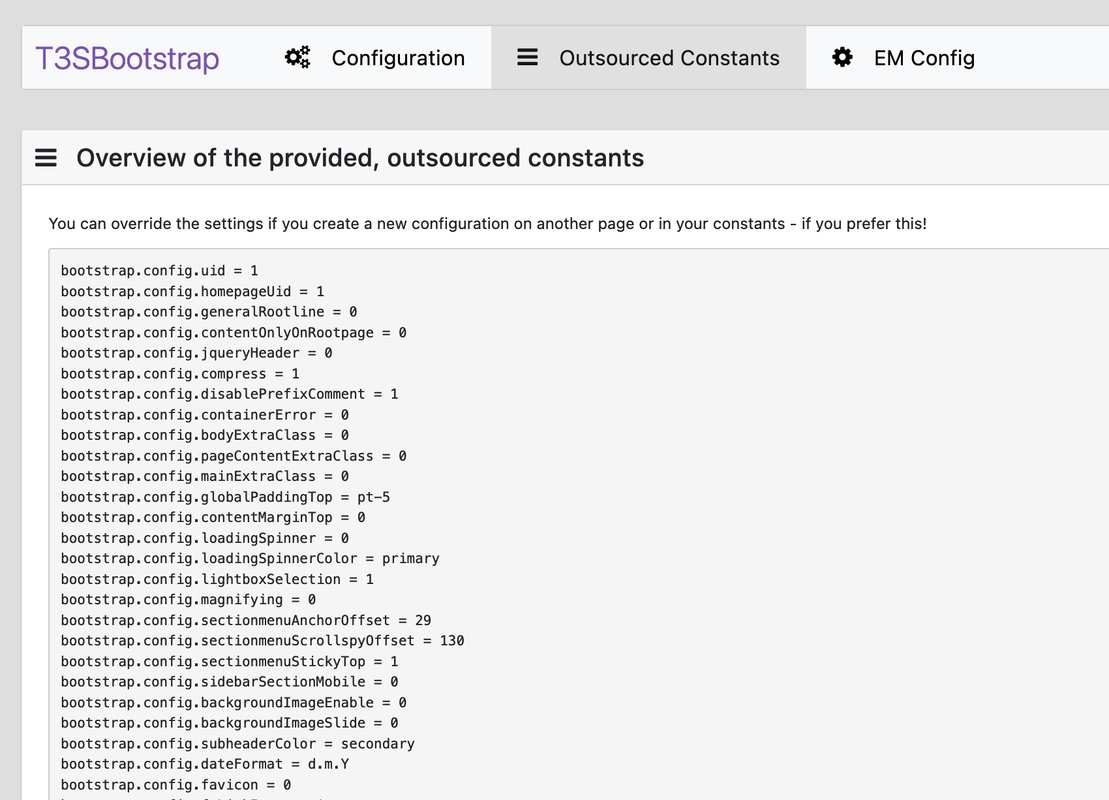The image size is (1109, 800).
Task: Click the Overview of outsourced constants heading
Action: [360, 158]
